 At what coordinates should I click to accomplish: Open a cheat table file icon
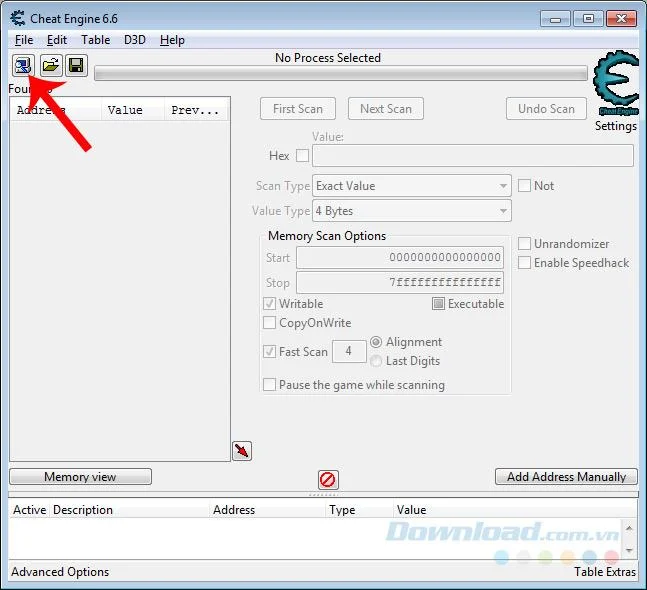pos(51,65)
